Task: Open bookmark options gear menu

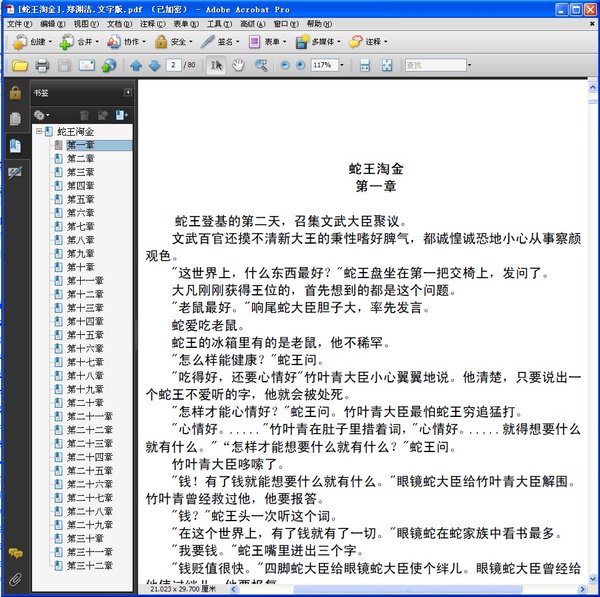Action: pos(41,115)
